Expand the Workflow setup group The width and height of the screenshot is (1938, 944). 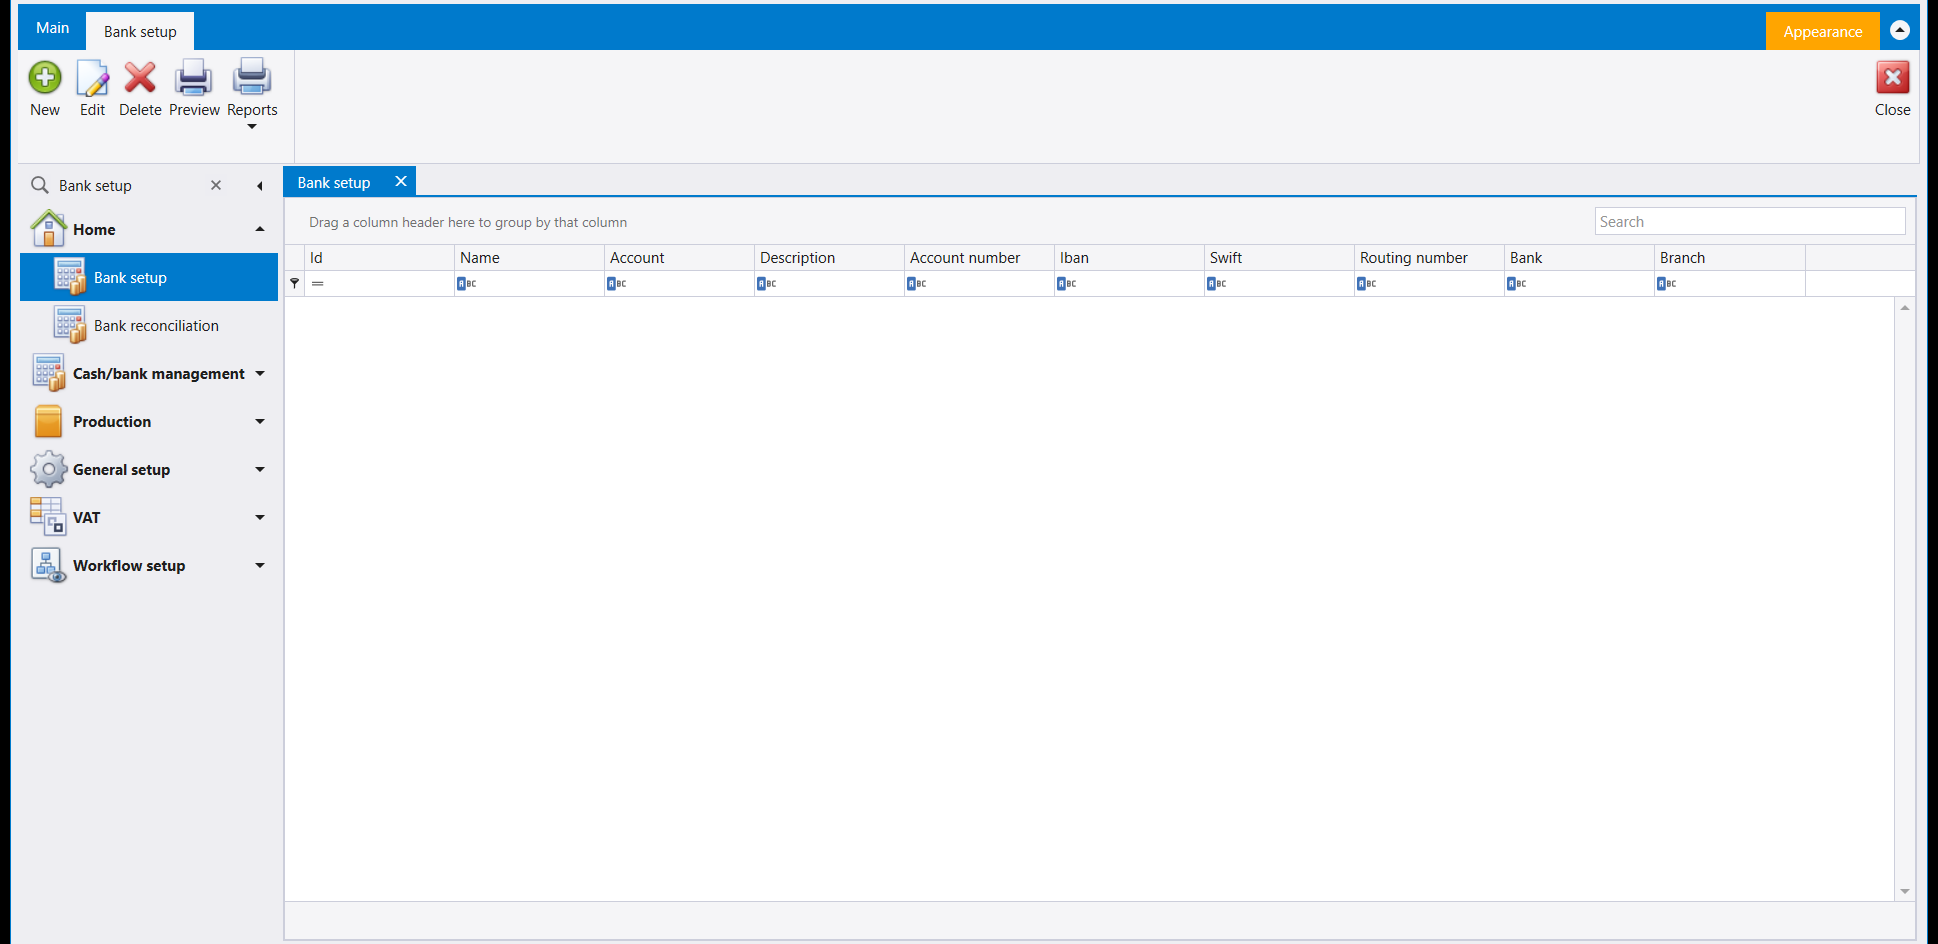coord(260,565)
